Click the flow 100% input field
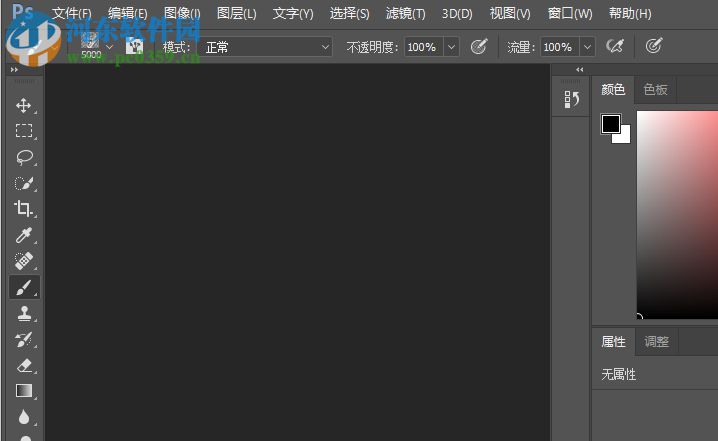The width and height of the screenshot is (718, 441). click(x=560, y=47)
